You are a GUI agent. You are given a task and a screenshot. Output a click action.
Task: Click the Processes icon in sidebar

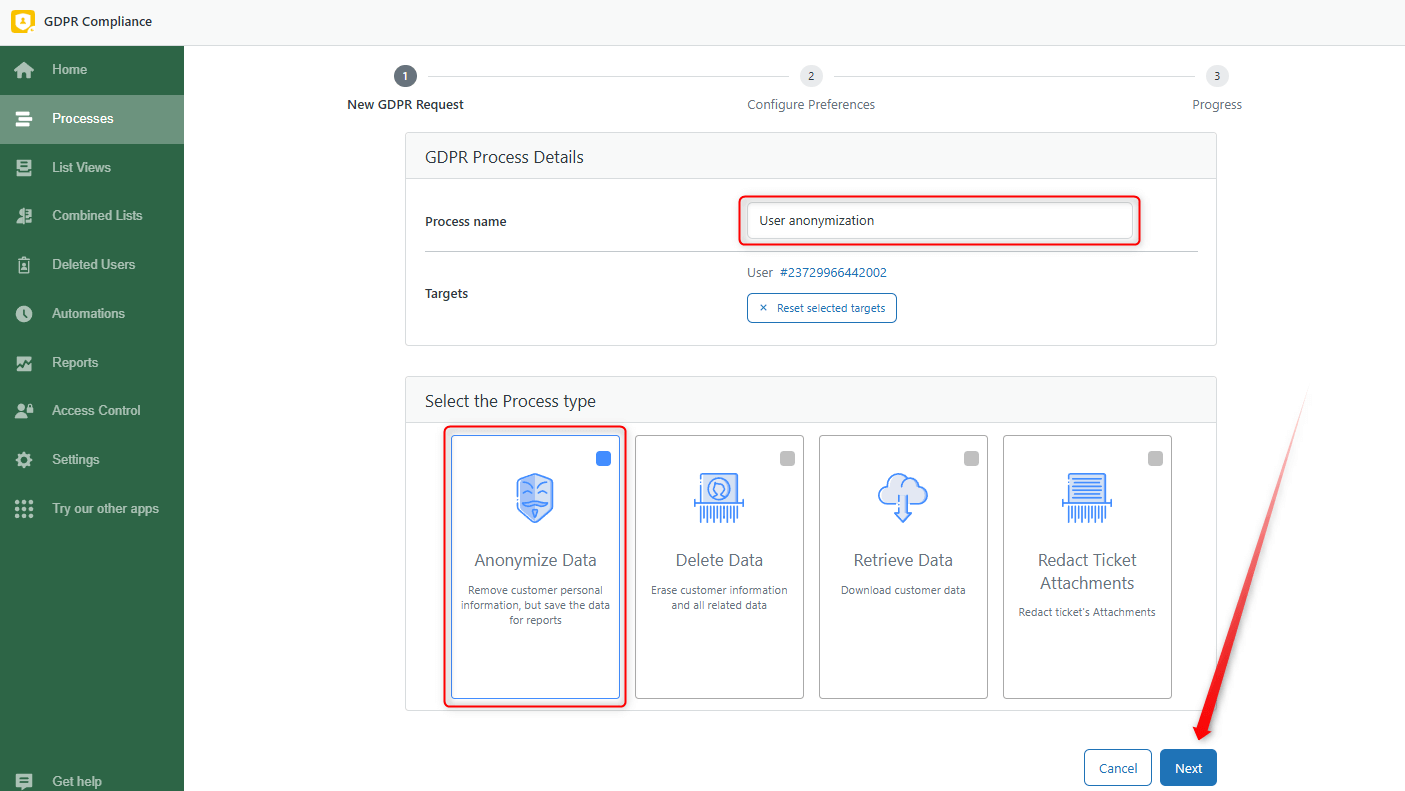point(24,119)
